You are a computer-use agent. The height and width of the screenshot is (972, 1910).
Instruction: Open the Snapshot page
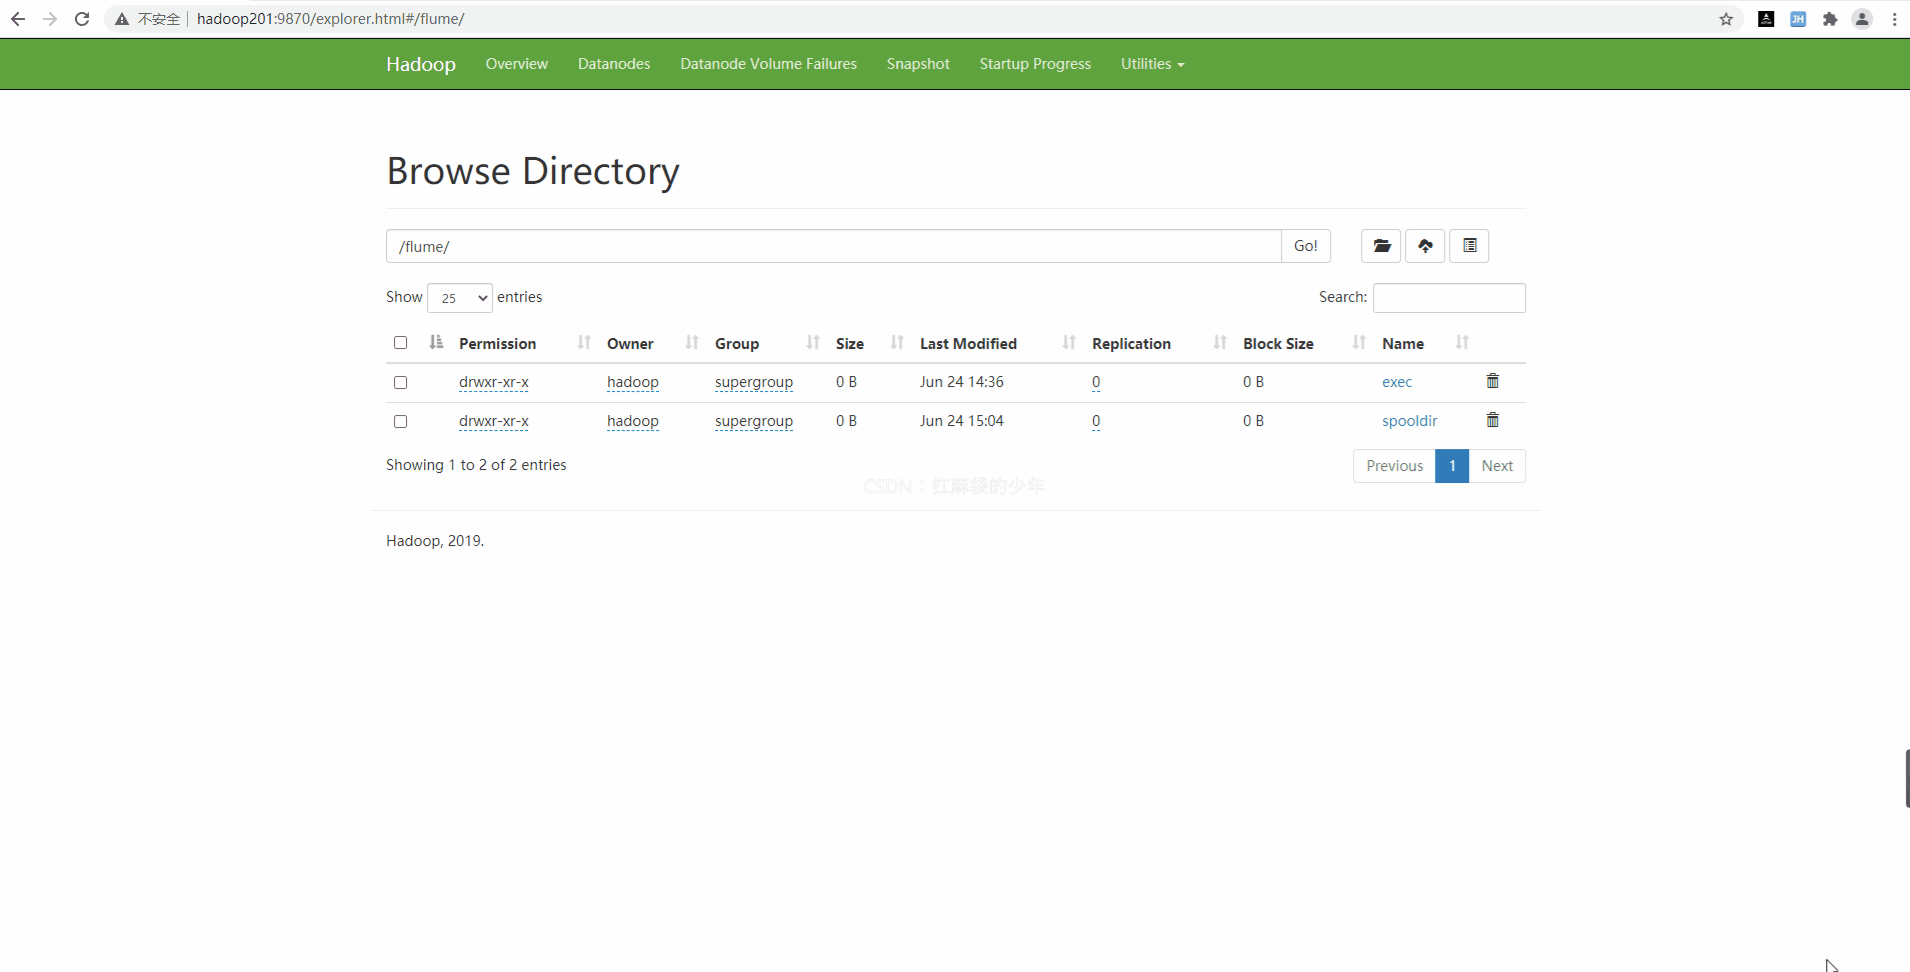click(x=918, y=64)
